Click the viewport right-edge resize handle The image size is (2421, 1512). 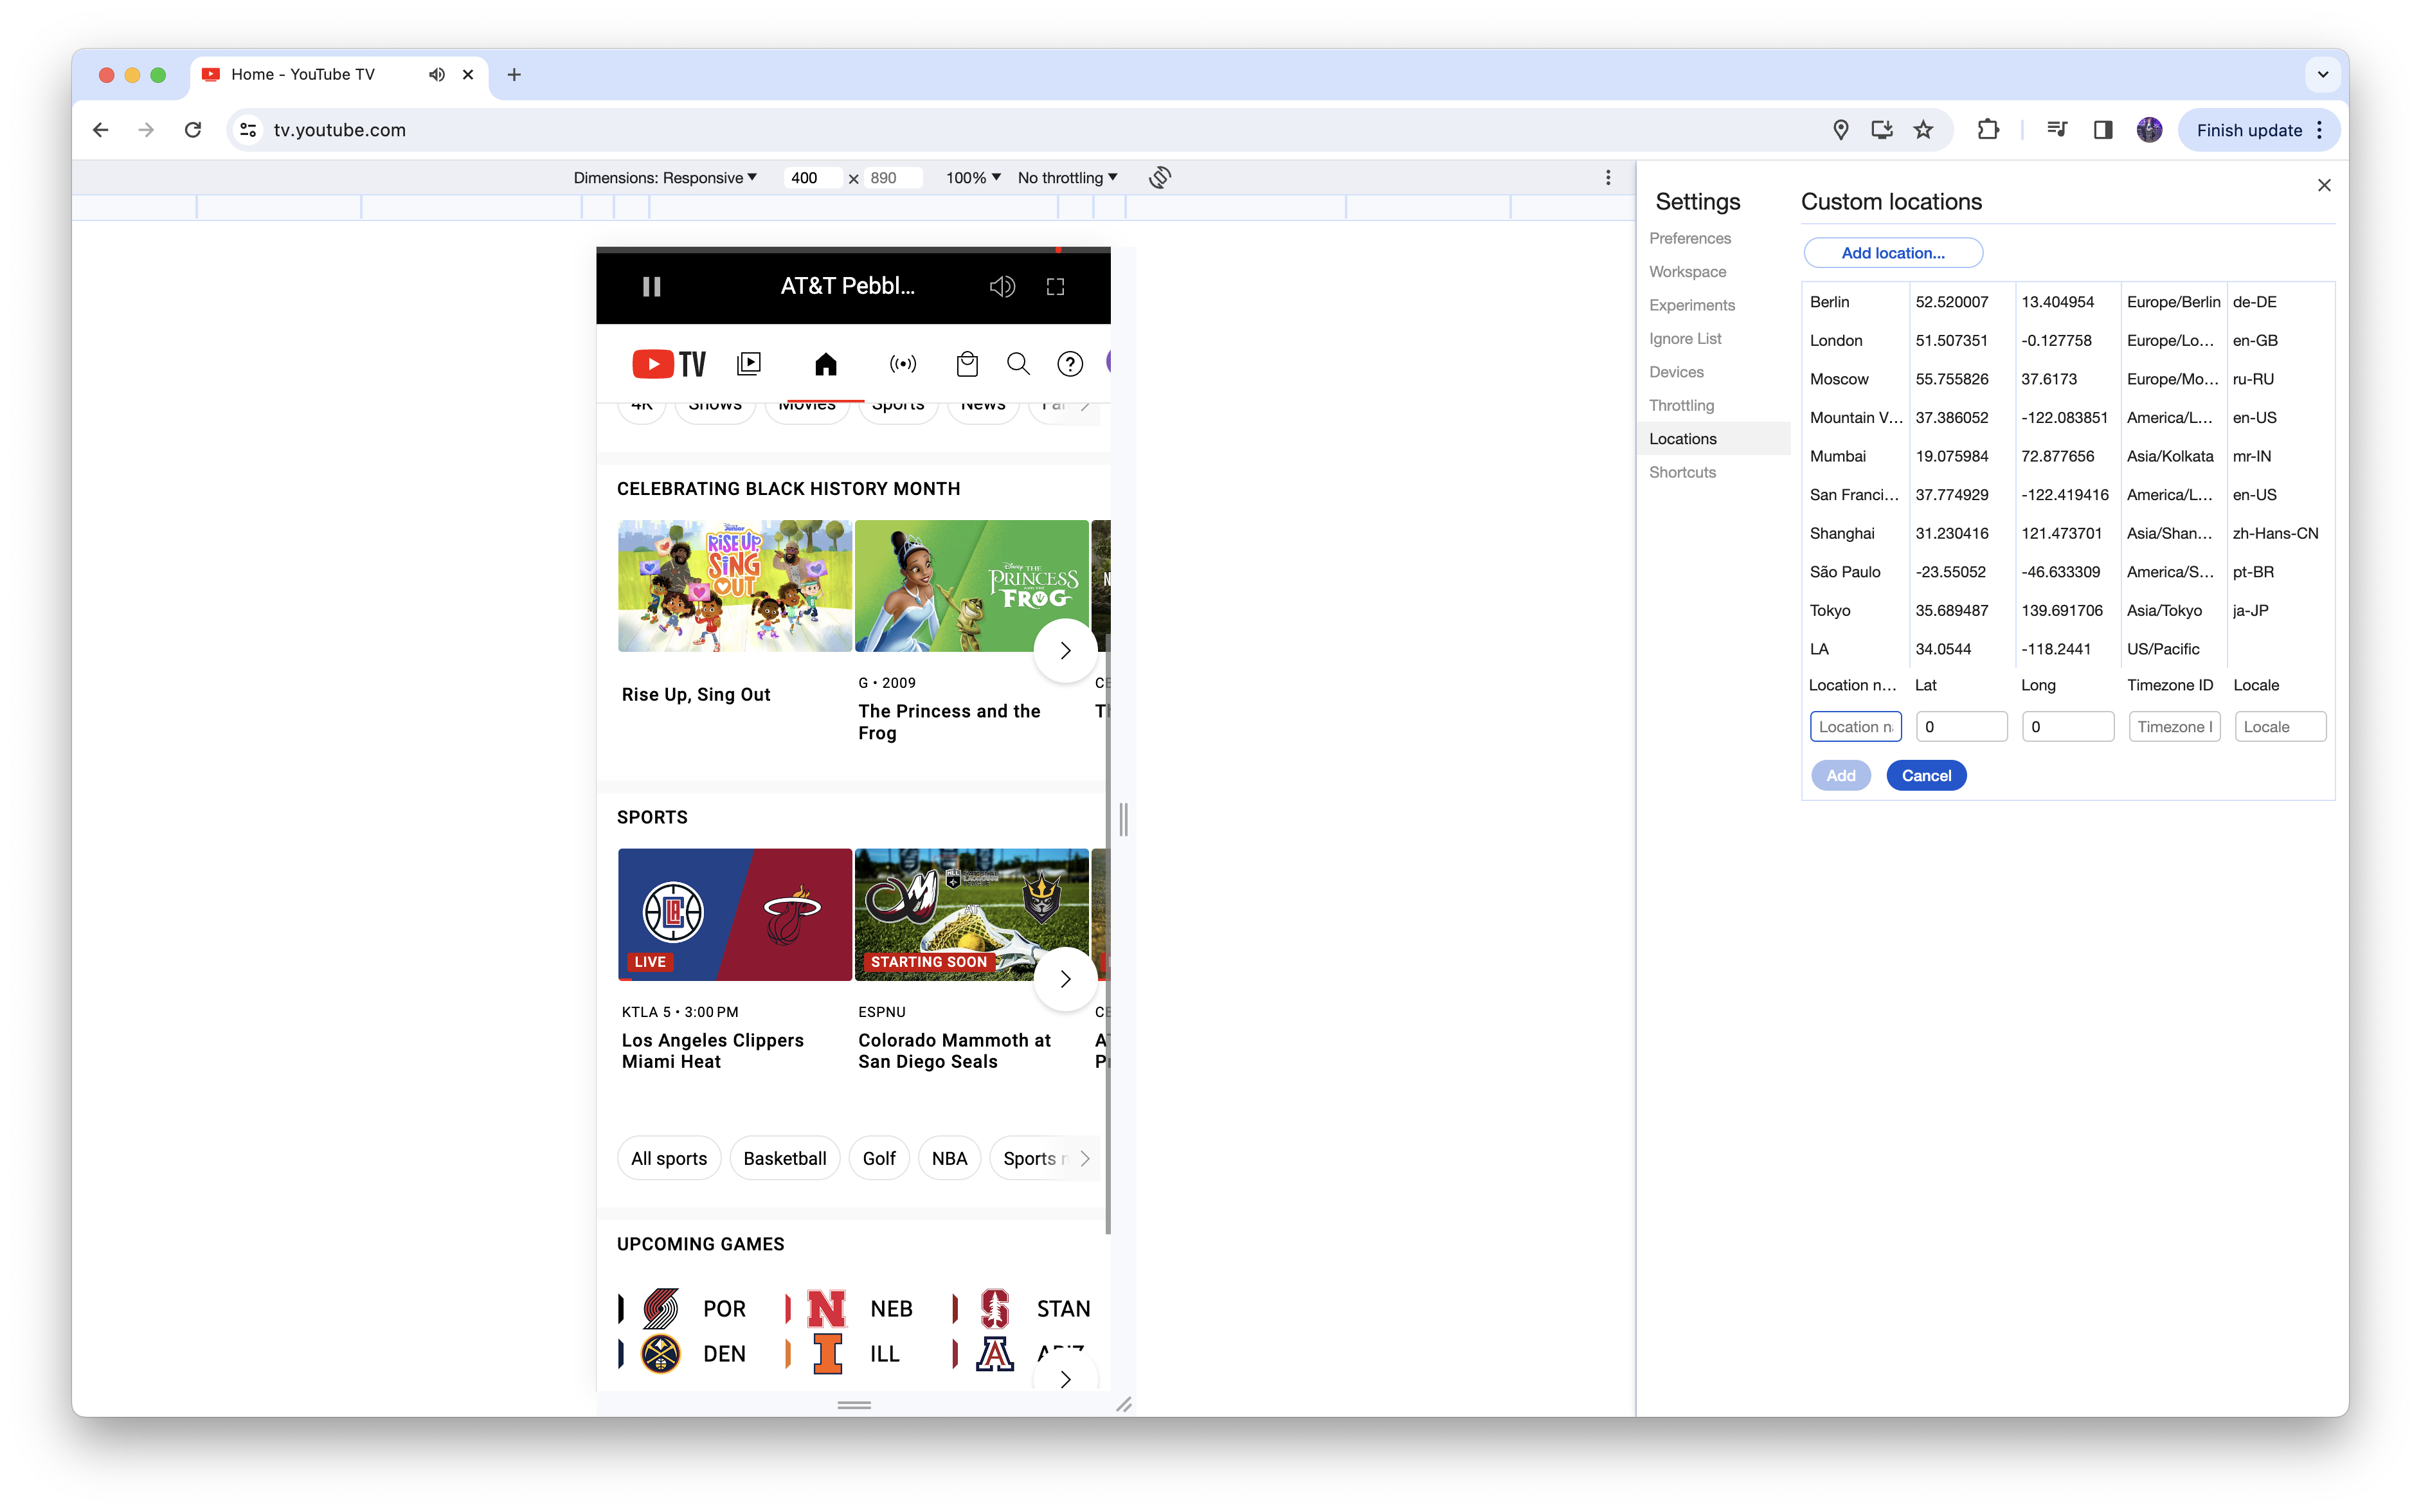point(1123,819)
